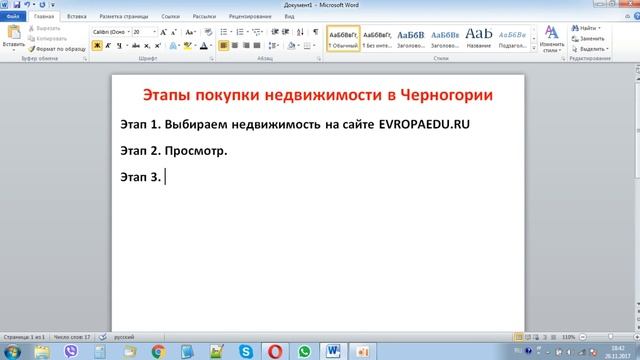Image resolution: width=640 pixels, height=360 pixels.
Task: Toggle show paragraph marks ¶
Action: 316,32
